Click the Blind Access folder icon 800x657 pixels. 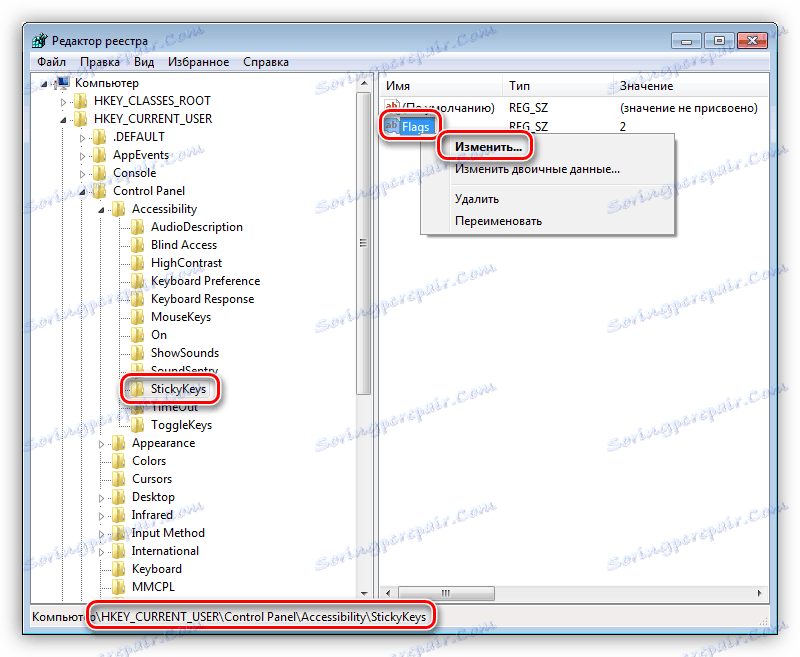pos(138,245)
